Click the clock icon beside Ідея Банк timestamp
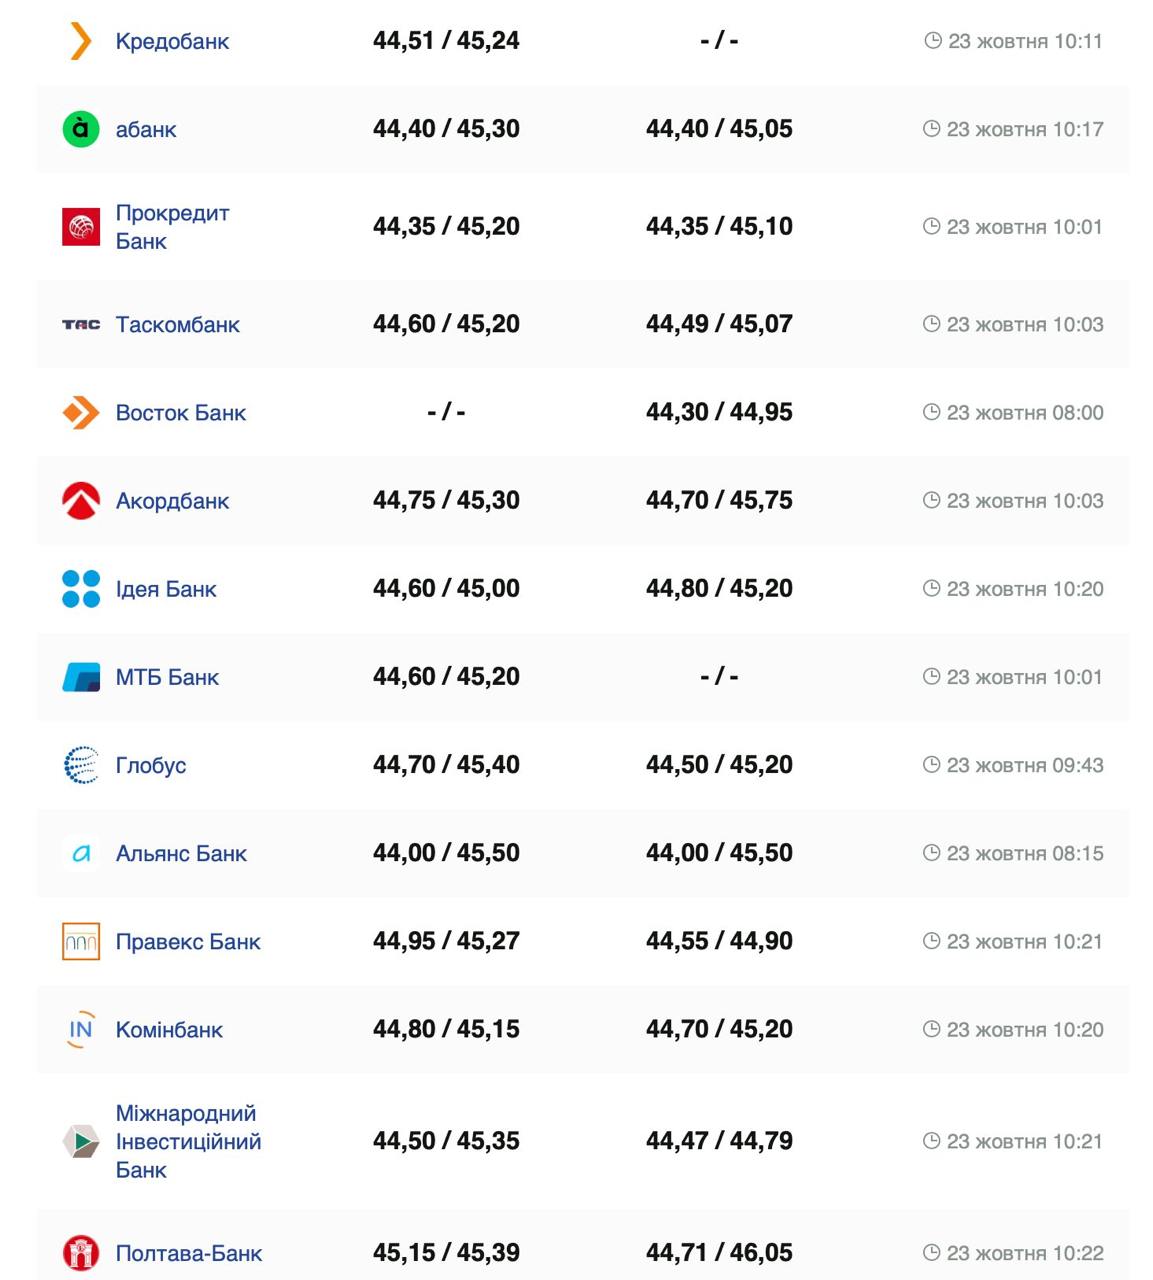The height and width of the screenshot is (1280, 1153). [x=931, y=589]
